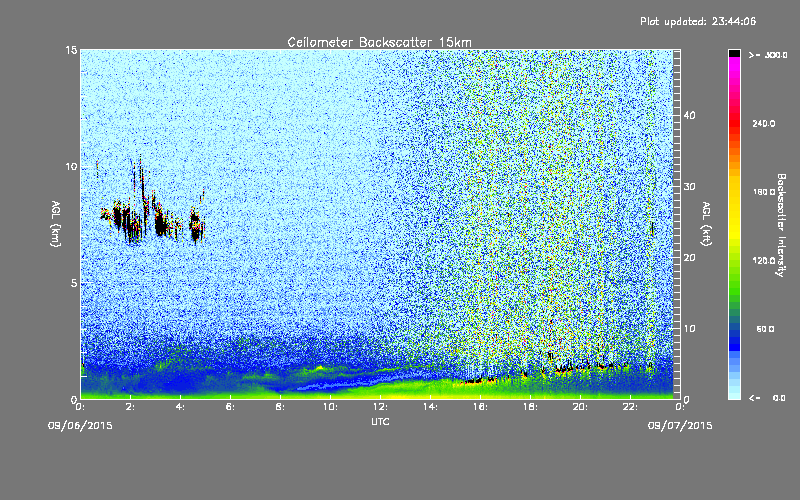Viewport: 800px width, 500px height.
Task: Click the '40' tick on the kft axis
Action: point(689,116)
